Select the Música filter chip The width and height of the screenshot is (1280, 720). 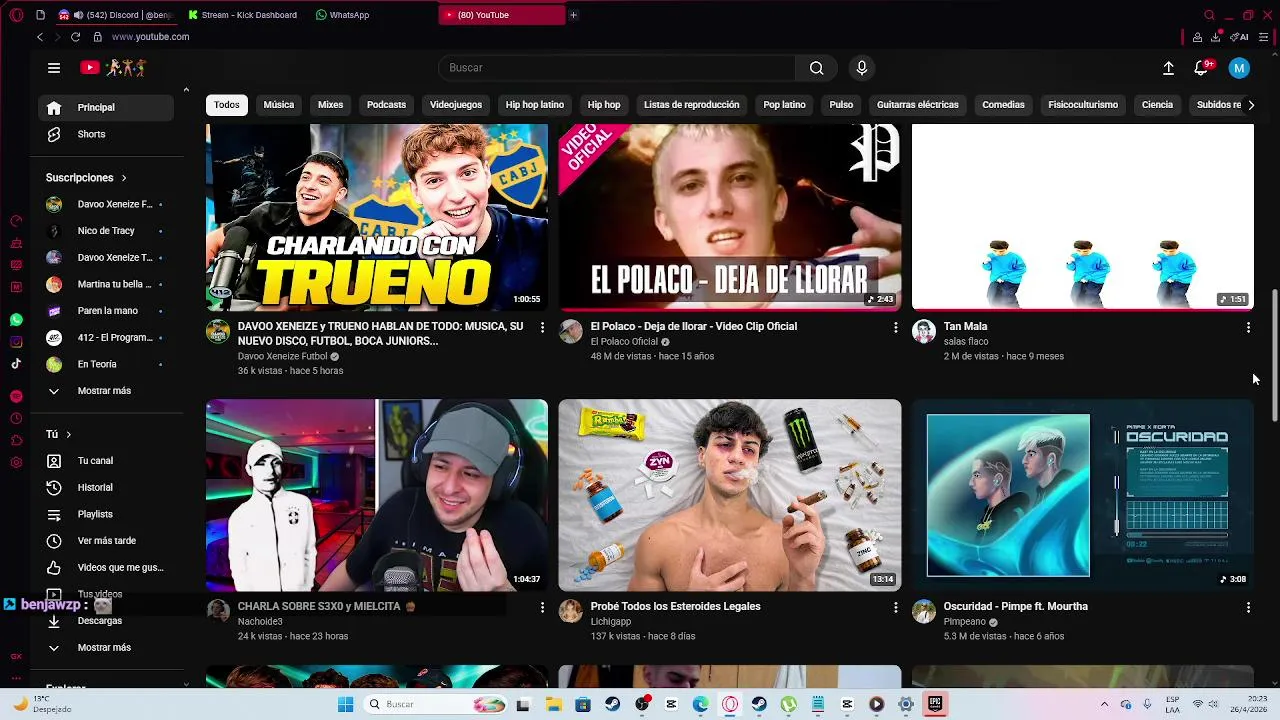(279, 105)
